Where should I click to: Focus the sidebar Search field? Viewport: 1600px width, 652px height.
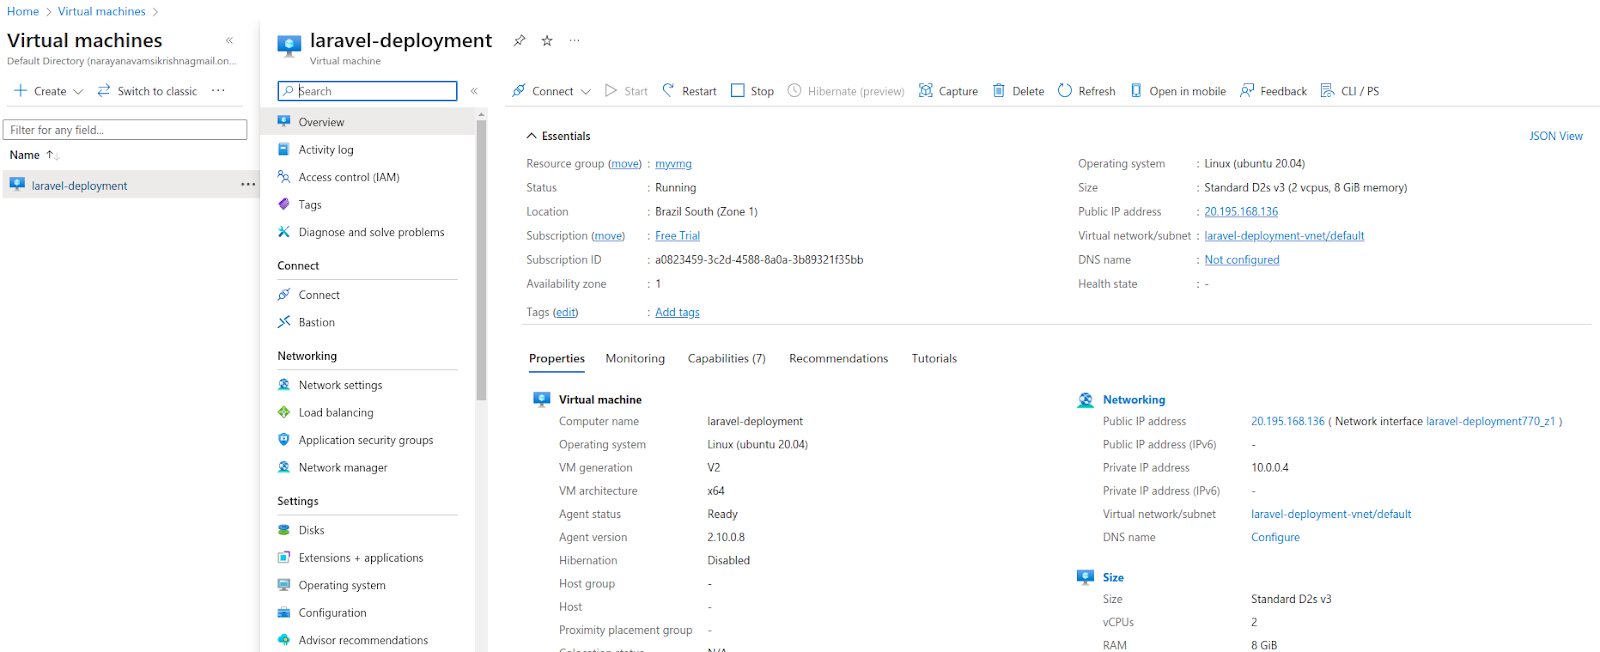point(367,91)
